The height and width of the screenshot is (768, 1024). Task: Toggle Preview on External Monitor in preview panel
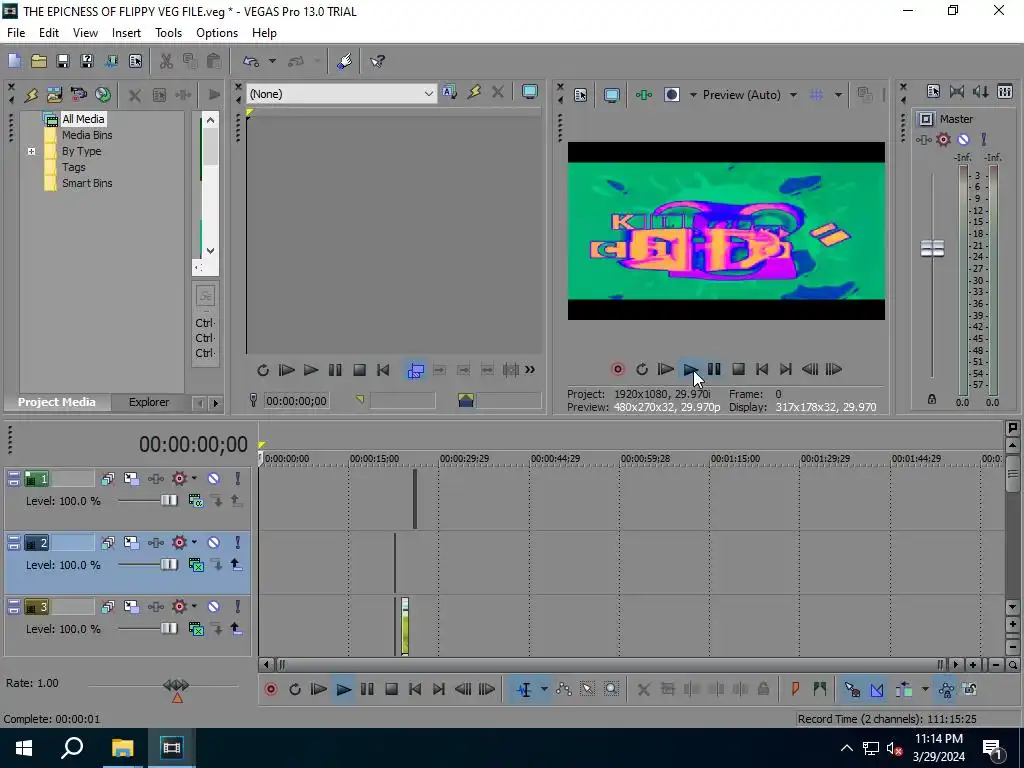point(612,95)
